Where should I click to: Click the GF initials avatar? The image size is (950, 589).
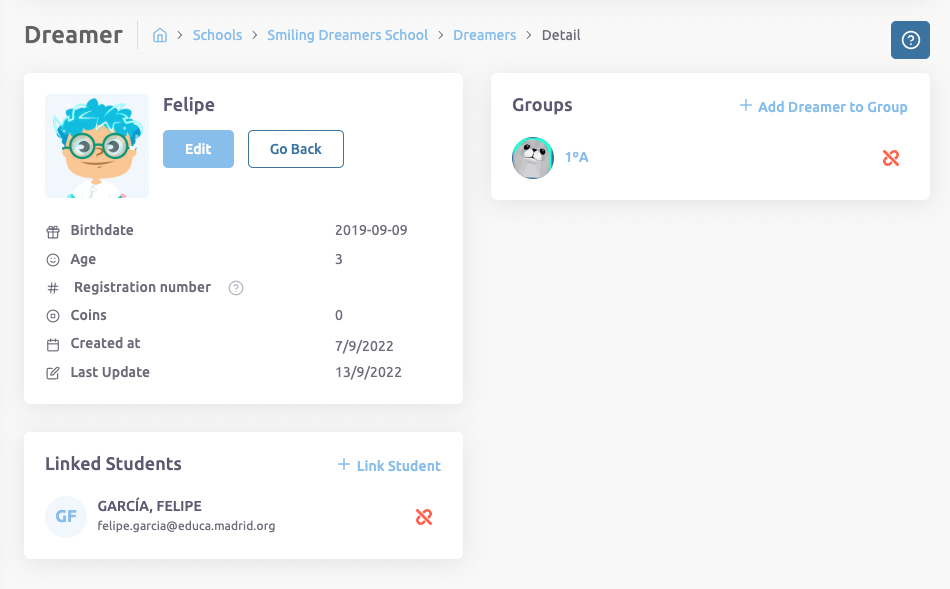tap(66, 517)
